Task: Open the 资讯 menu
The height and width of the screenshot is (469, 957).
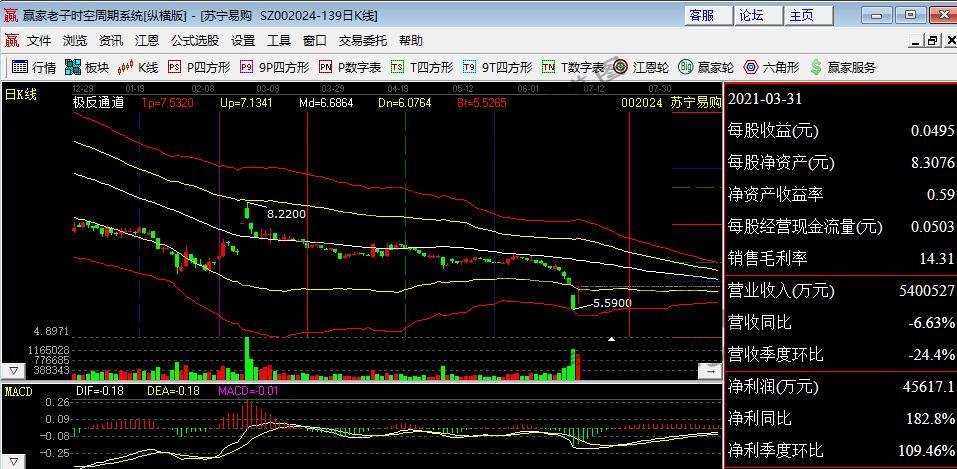Action: [x=111, y=41]
